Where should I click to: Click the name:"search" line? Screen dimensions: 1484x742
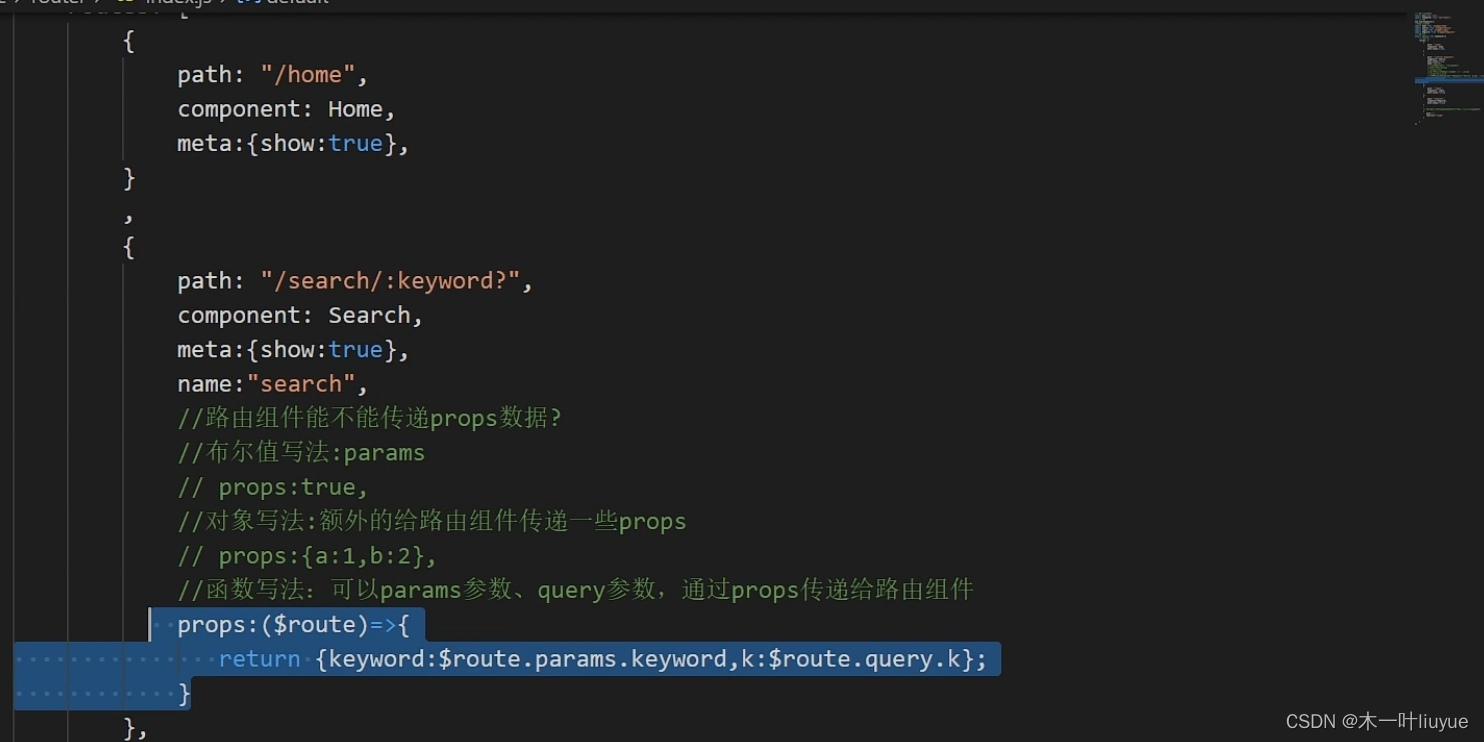tap(273, 384)
